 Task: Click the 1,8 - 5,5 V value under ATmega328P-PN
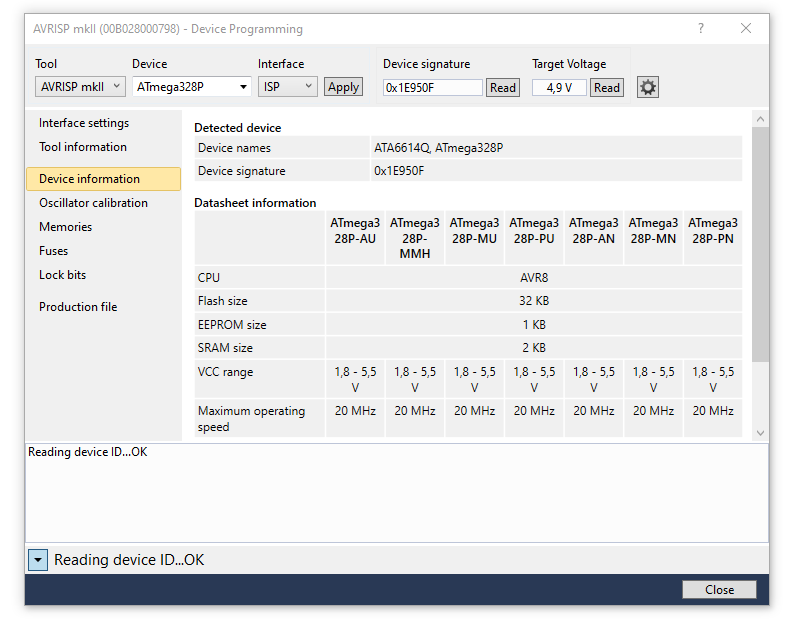(x=713, y=379)
